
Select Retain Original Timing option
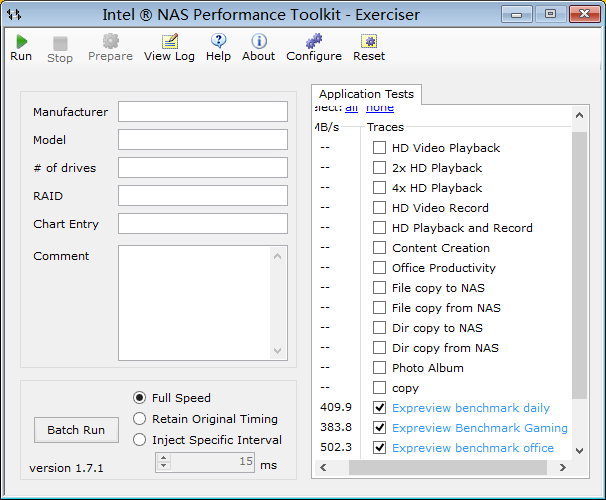click(140, 419)
